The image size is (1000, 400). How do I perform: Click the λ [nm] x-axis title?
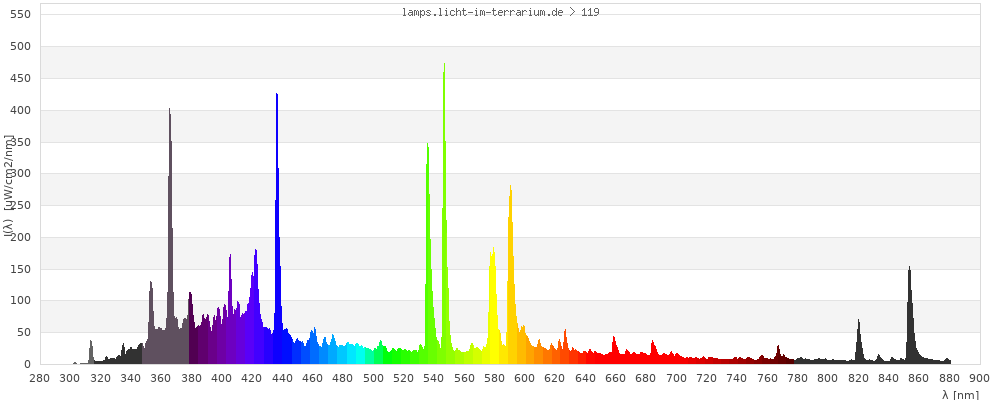click(960, 394)
